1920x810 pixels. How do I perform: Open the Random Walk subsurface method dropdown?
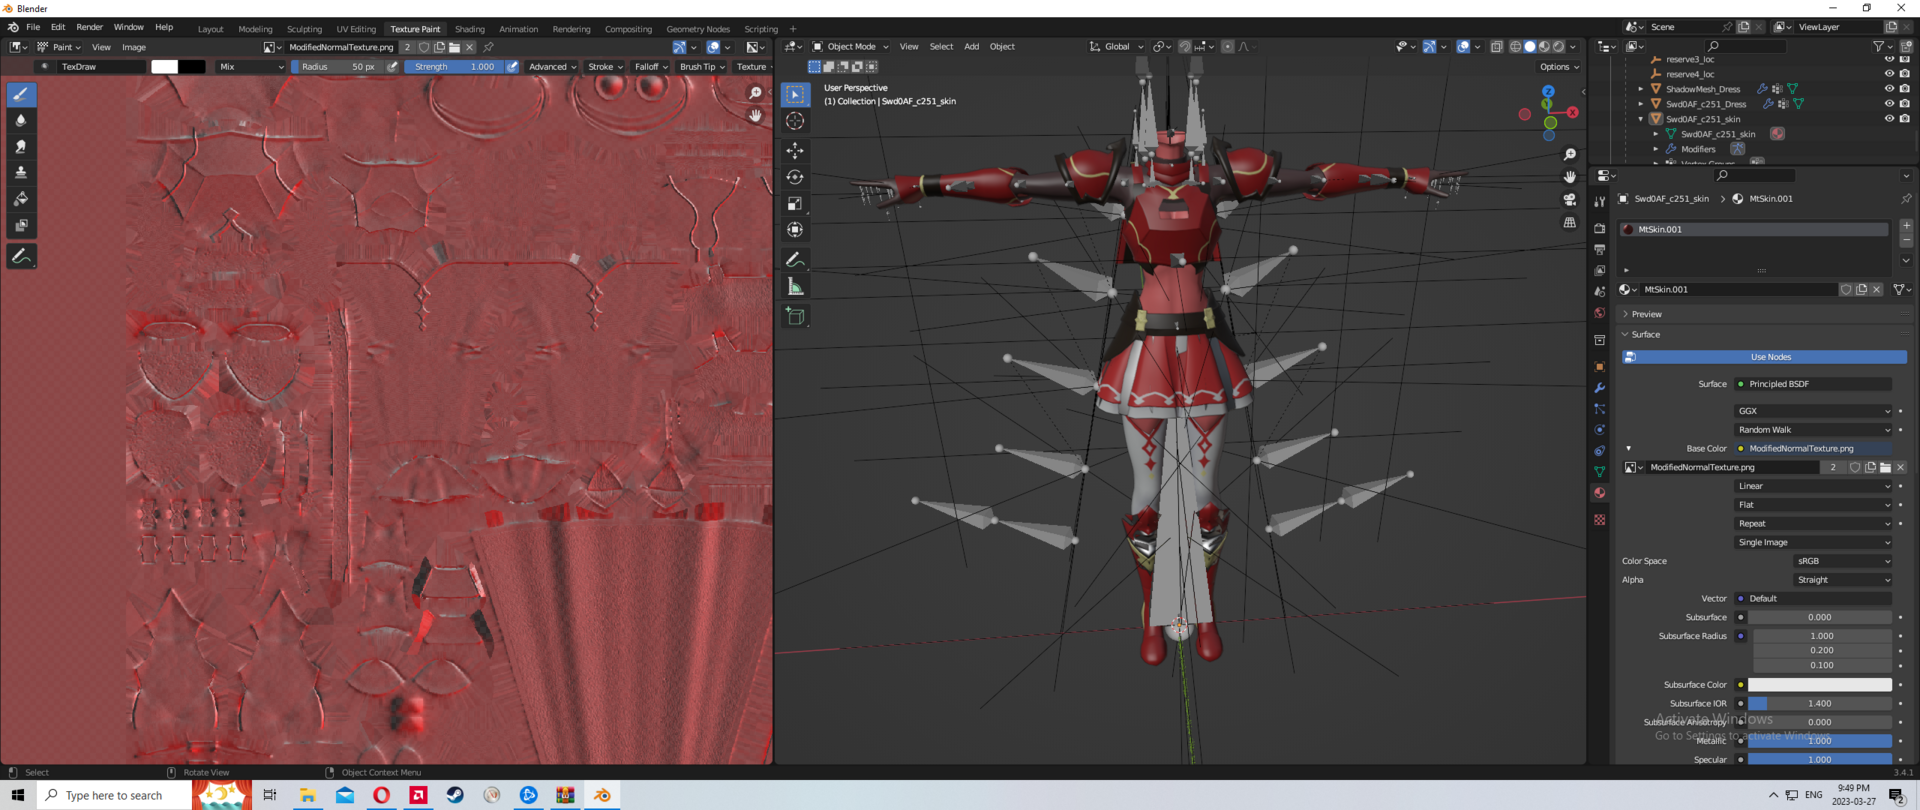1813,430
